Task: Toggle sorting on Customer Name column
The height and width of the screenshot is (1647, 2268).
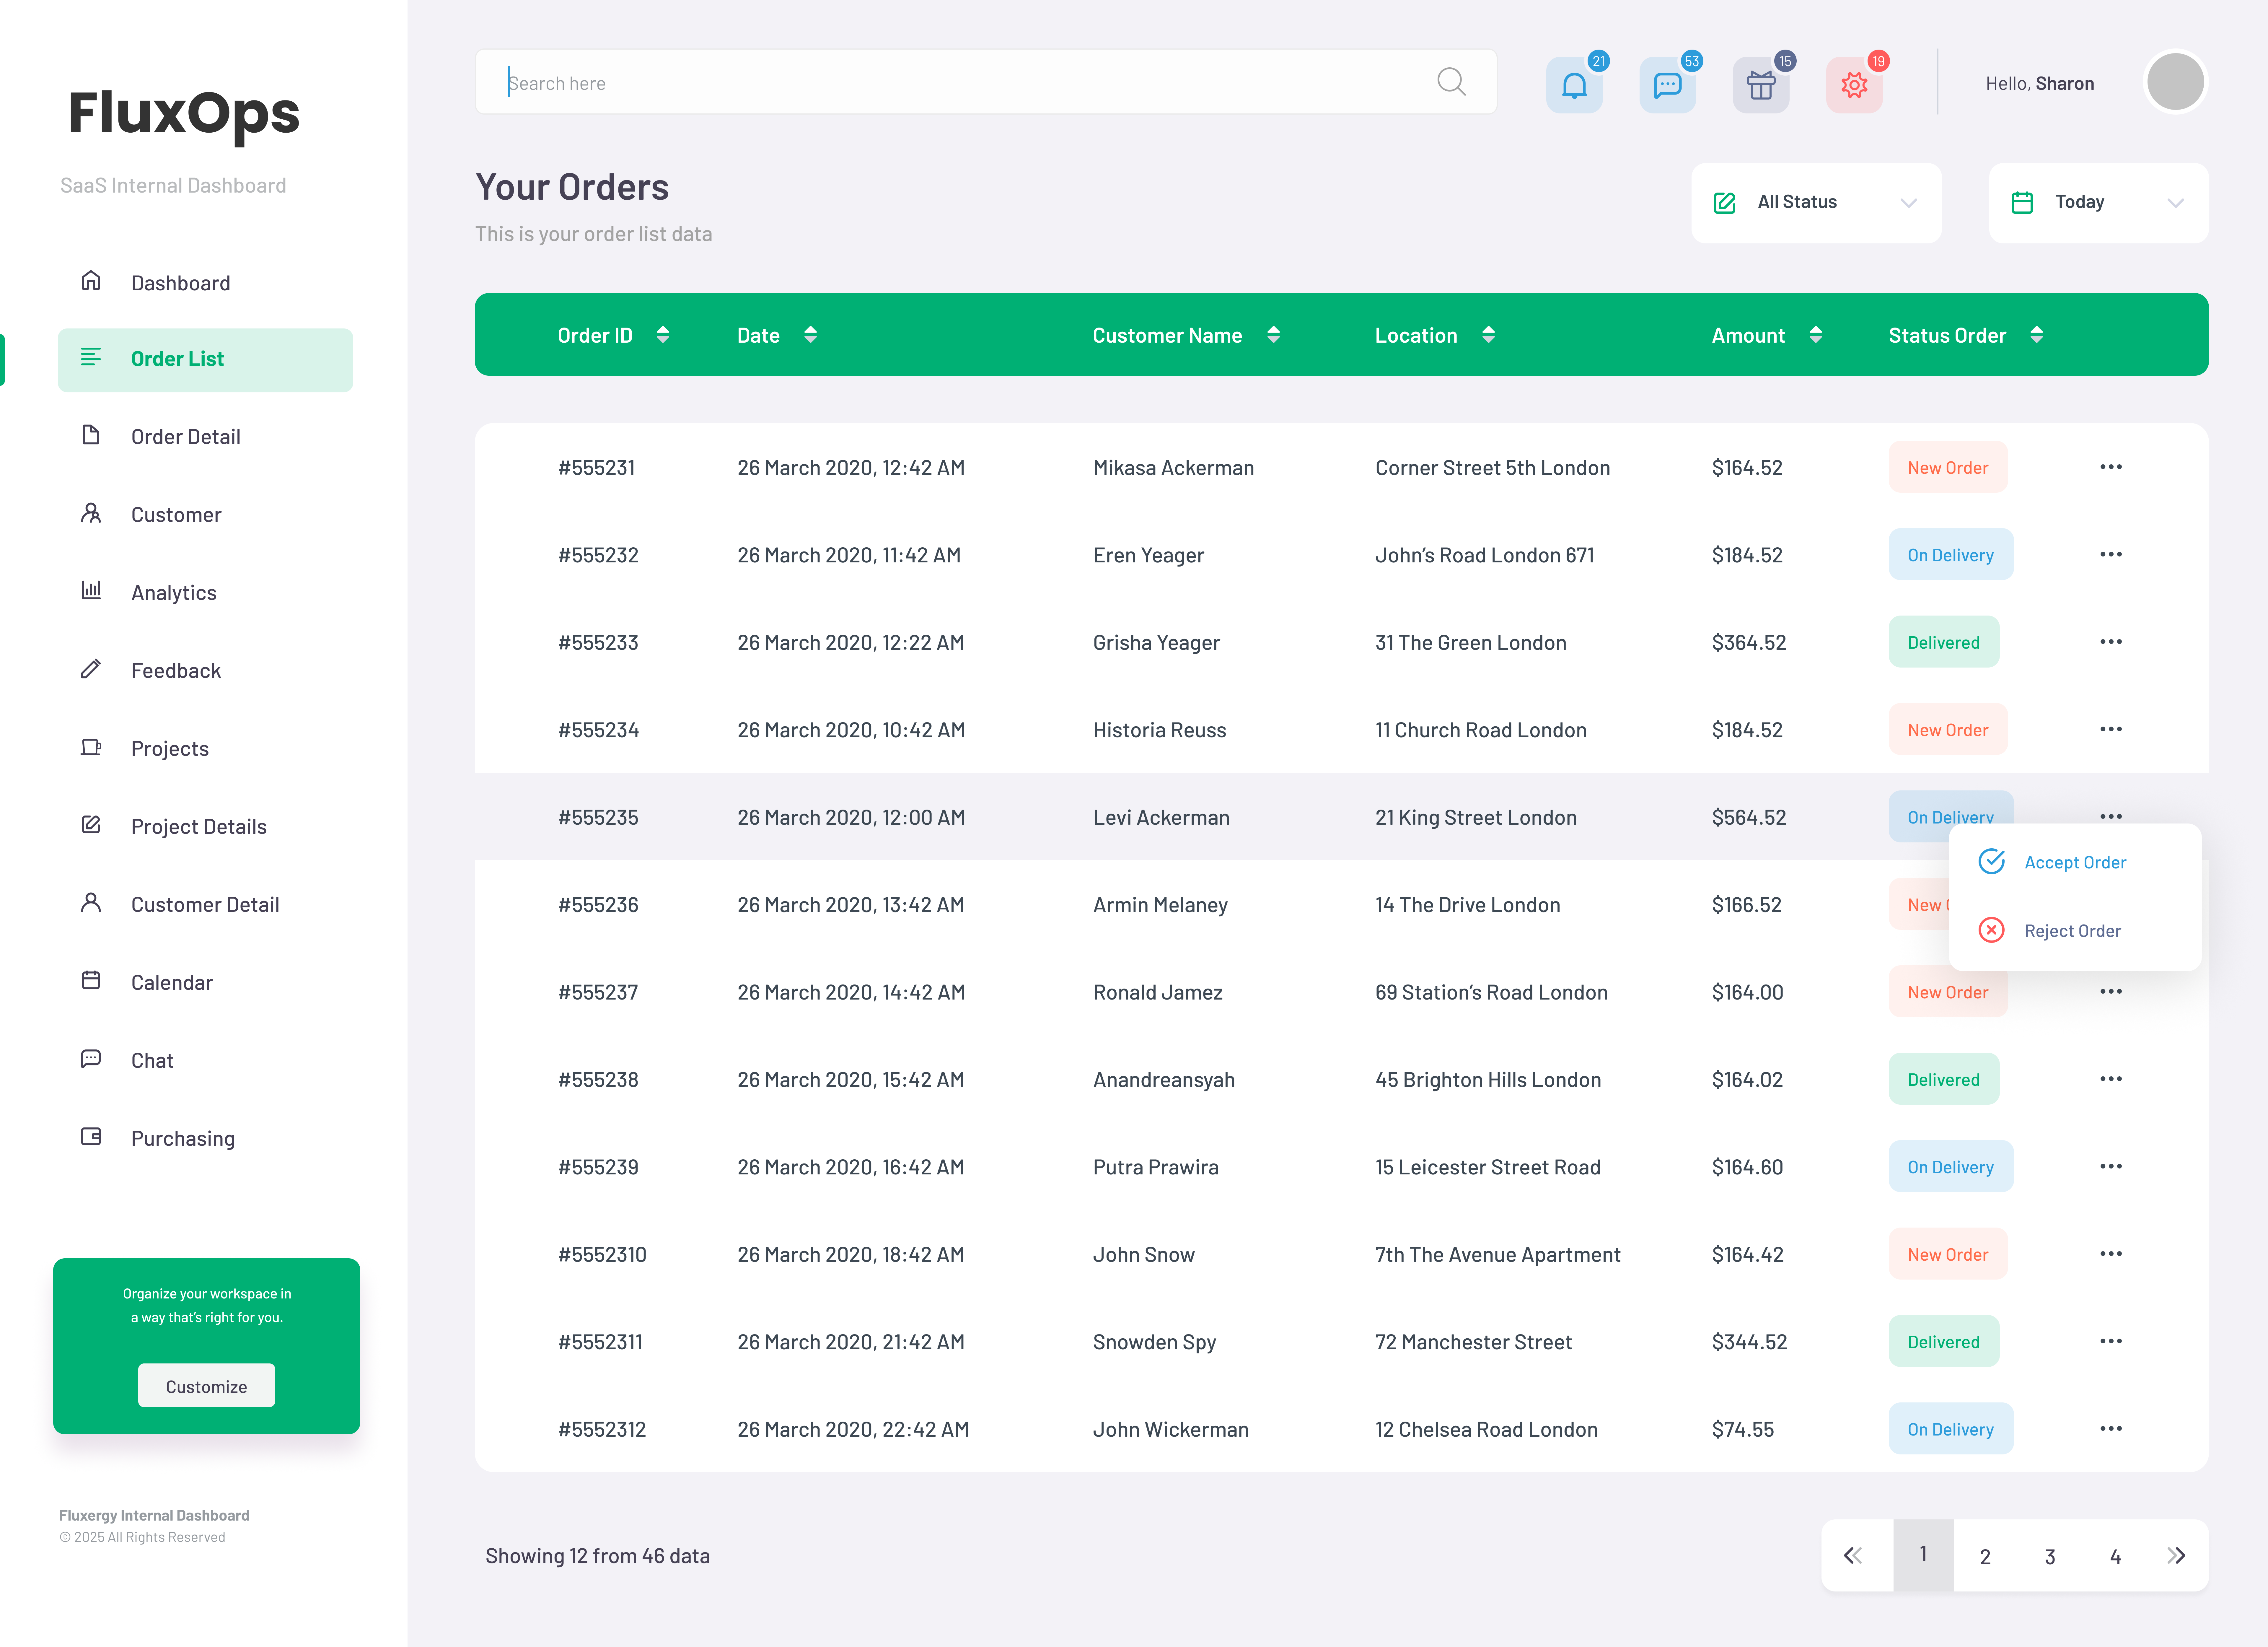Action: coord(1274,334)
